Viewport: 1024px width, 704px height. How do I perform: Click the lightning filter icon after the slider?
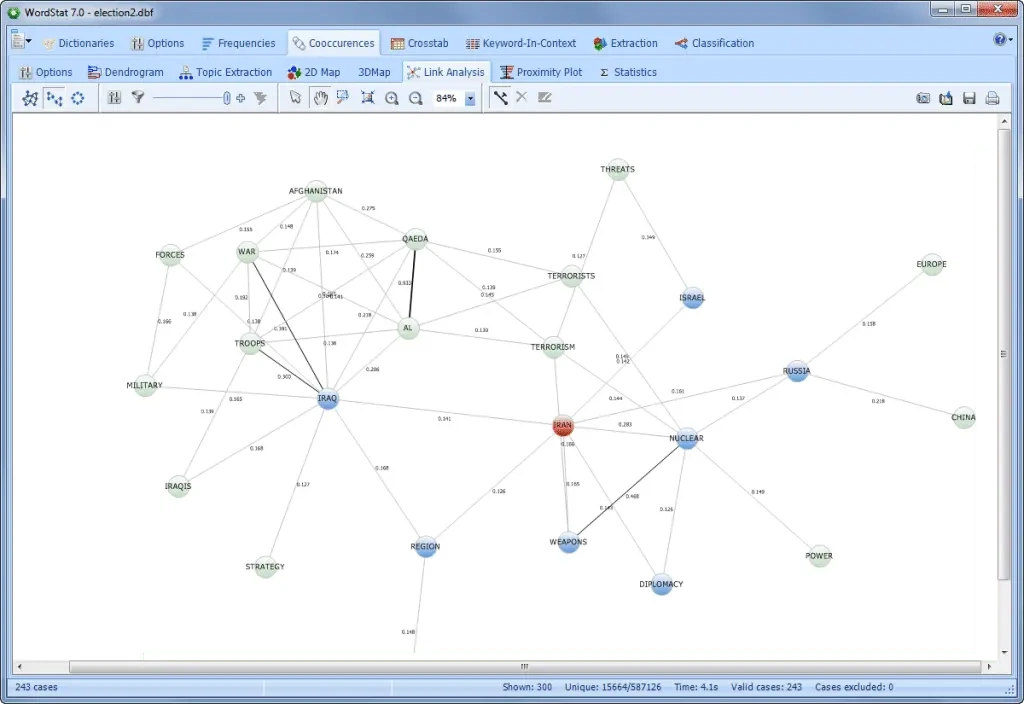[261, 98]
